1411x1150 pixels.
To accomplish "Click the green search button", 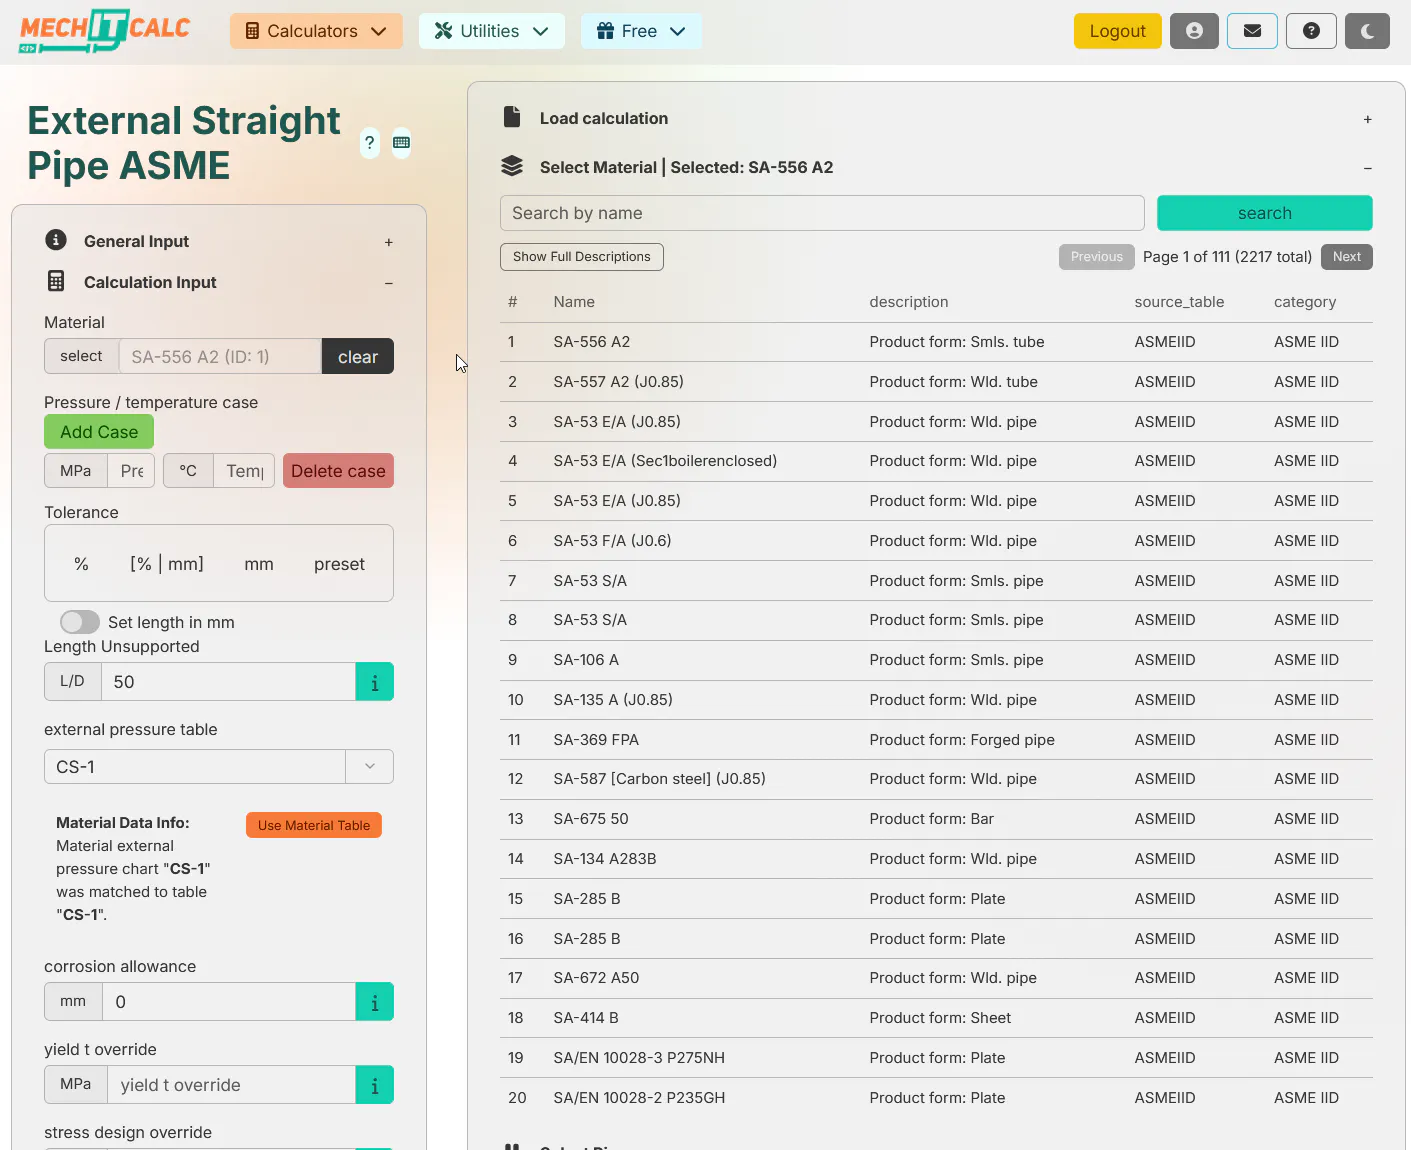I will coord(1264,213).
